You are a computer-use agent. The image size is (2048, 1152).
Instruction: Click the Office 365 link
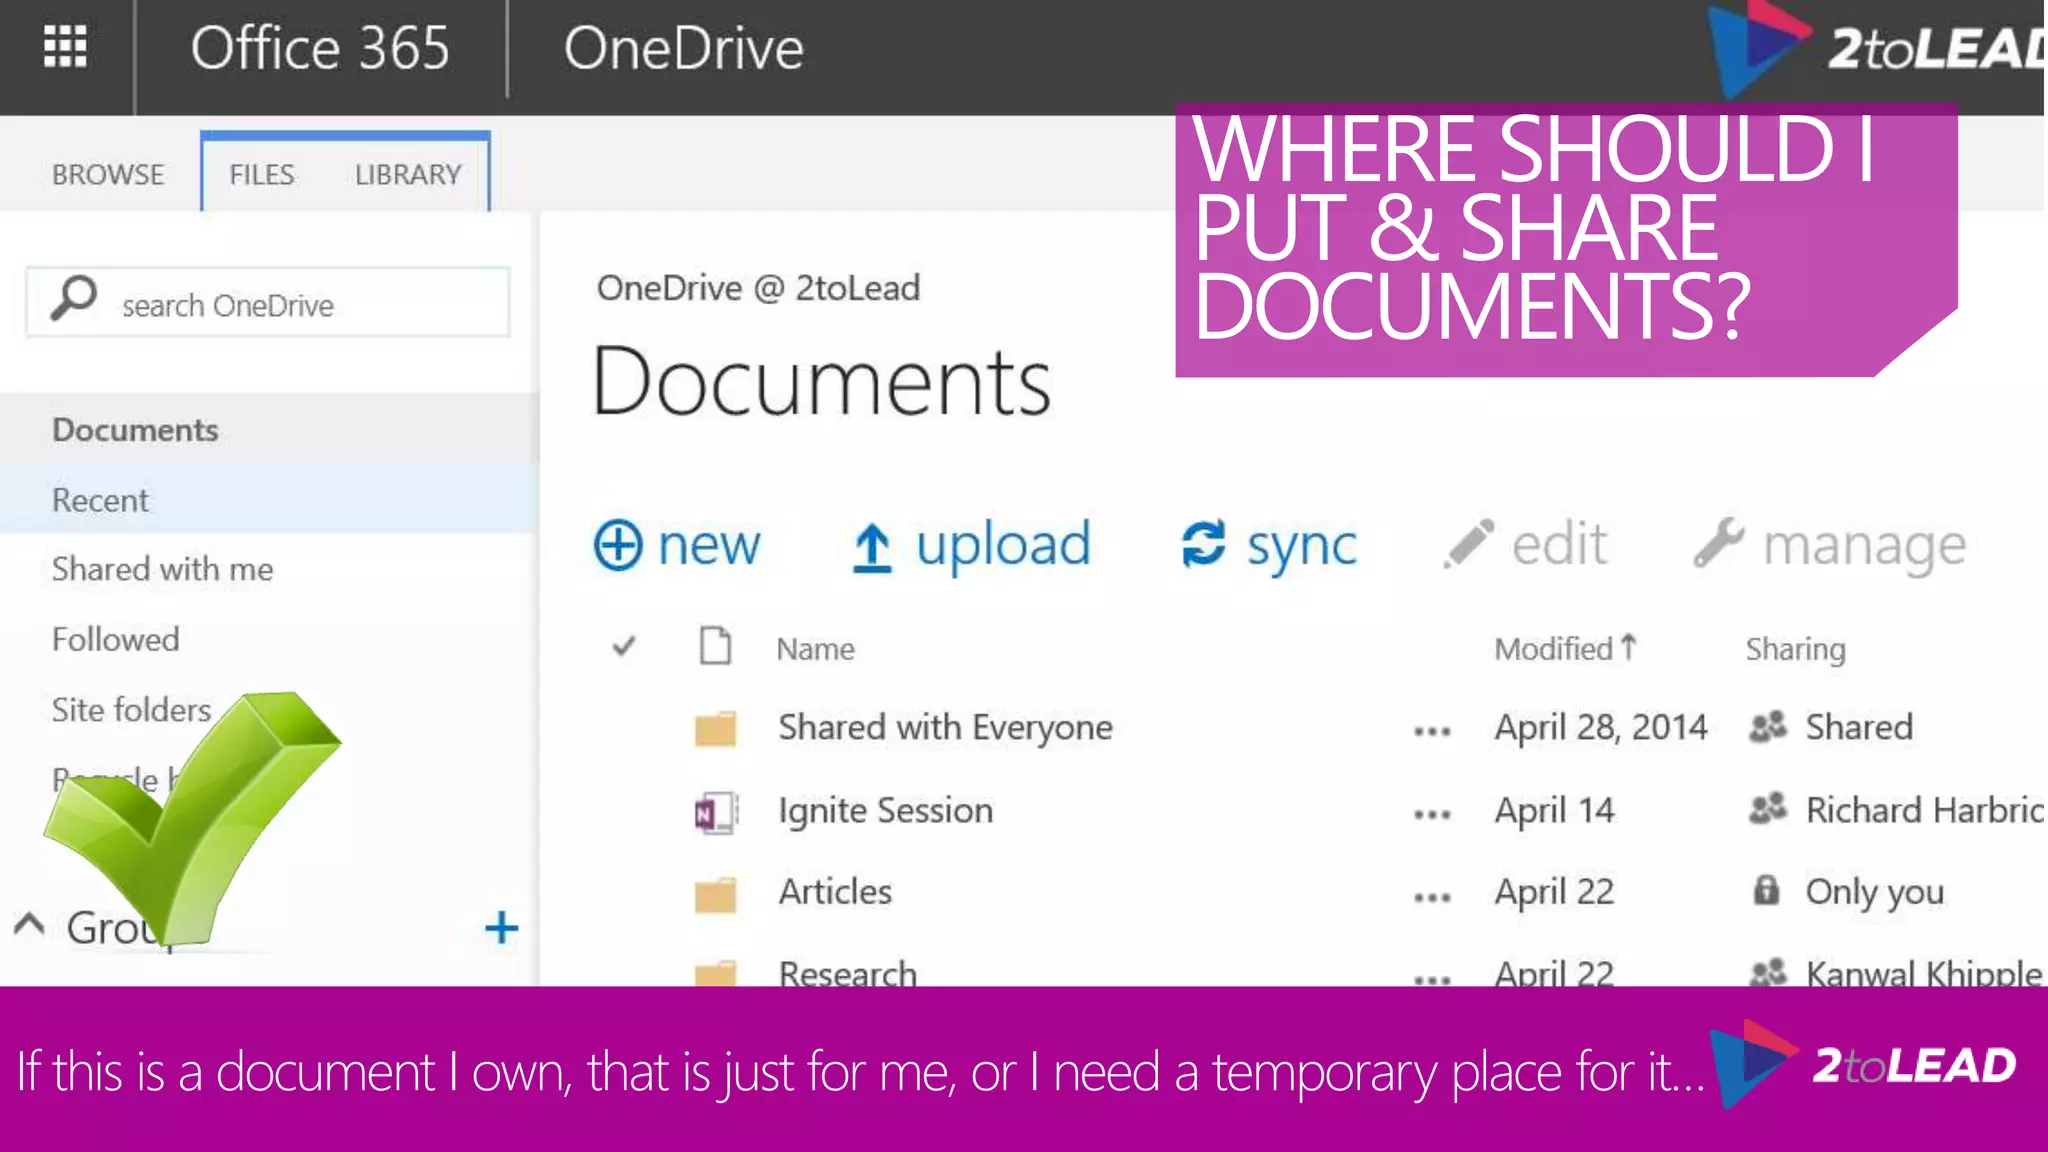[320, 48]
